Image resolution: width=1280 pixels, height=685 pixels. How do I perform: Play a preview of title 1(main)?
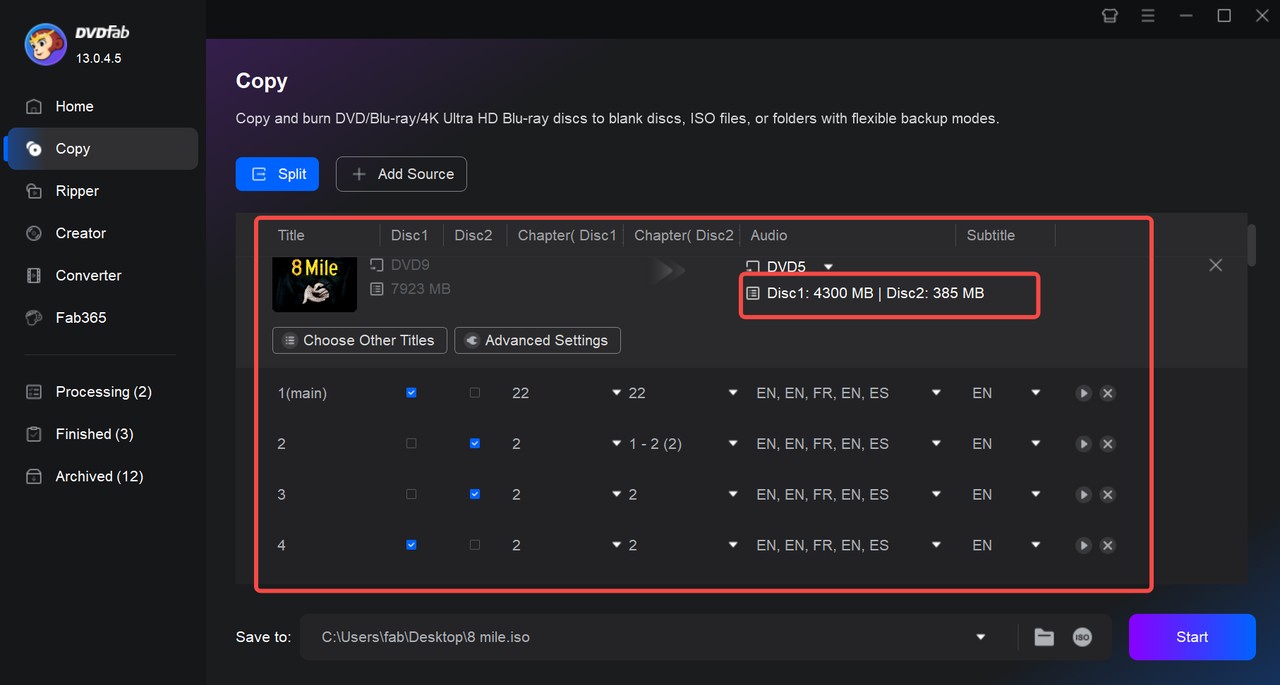1083,393
